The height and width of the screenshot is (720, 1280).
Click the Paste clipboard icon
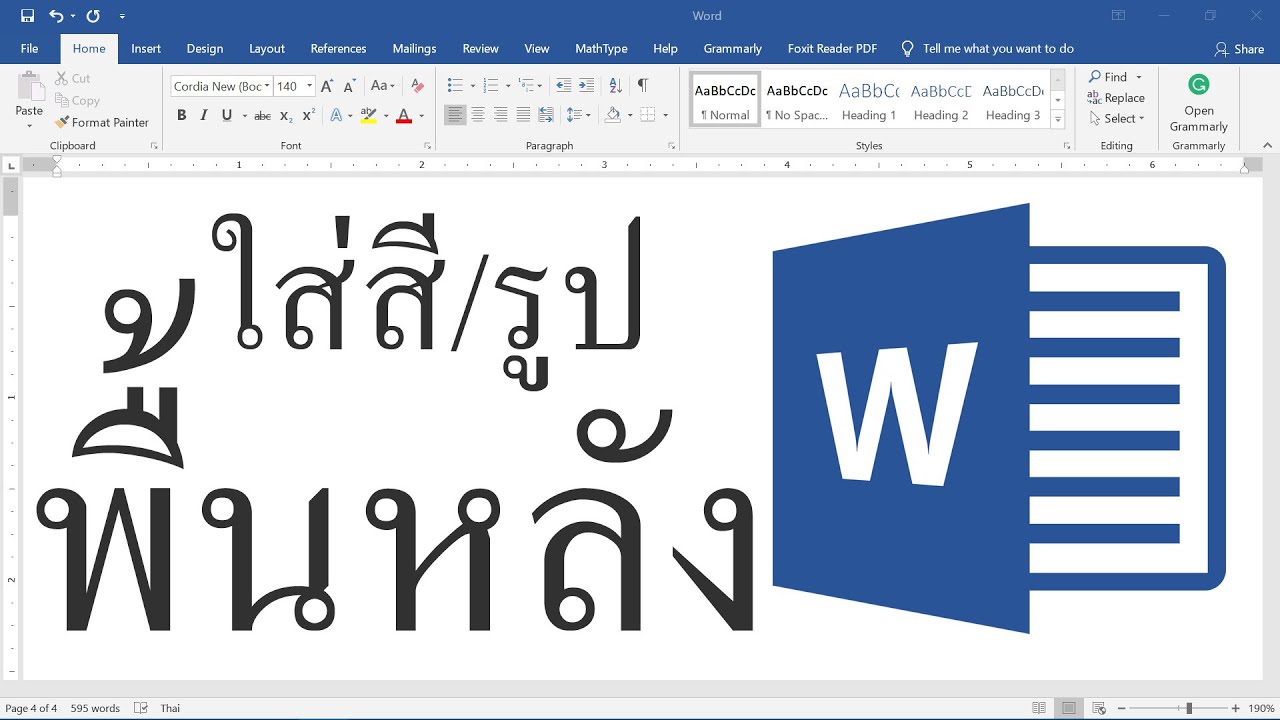coord(29,87)
